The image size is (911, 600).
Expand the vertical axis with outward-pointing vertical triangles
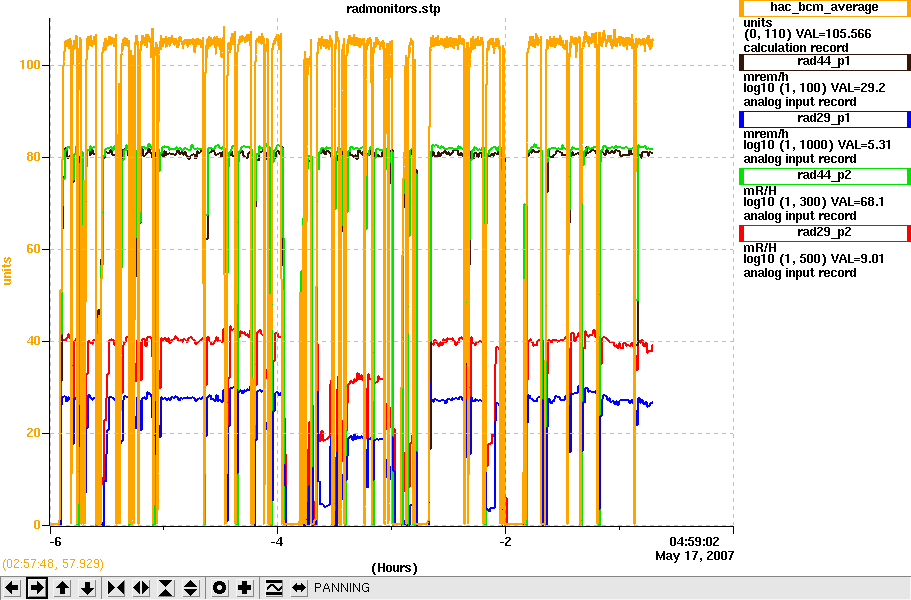[x=191, y=588]
